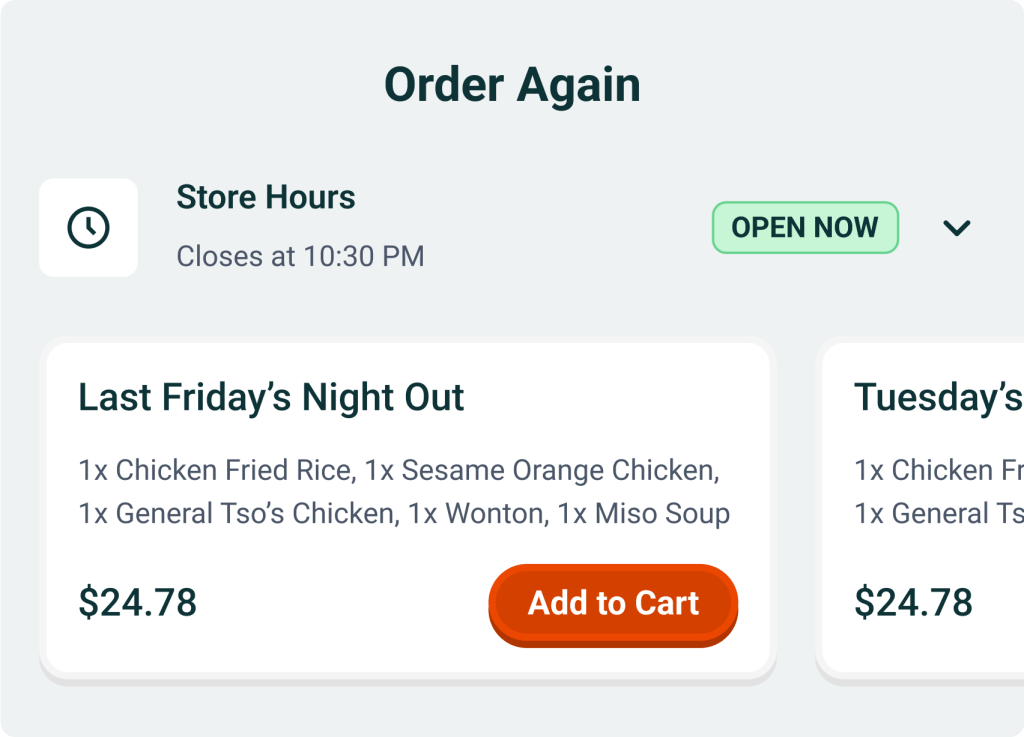Click the 10:30 PM closing time
Image resolution: width=1024 pixels, height=737 pixels.
[364, 257]
